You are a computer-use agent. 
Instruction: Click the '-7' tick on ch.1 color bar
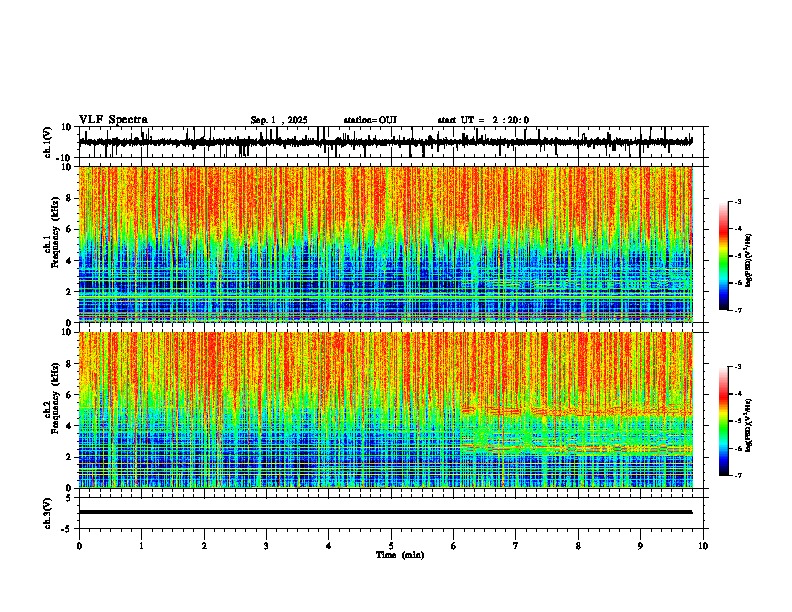[x=738, y=310]
